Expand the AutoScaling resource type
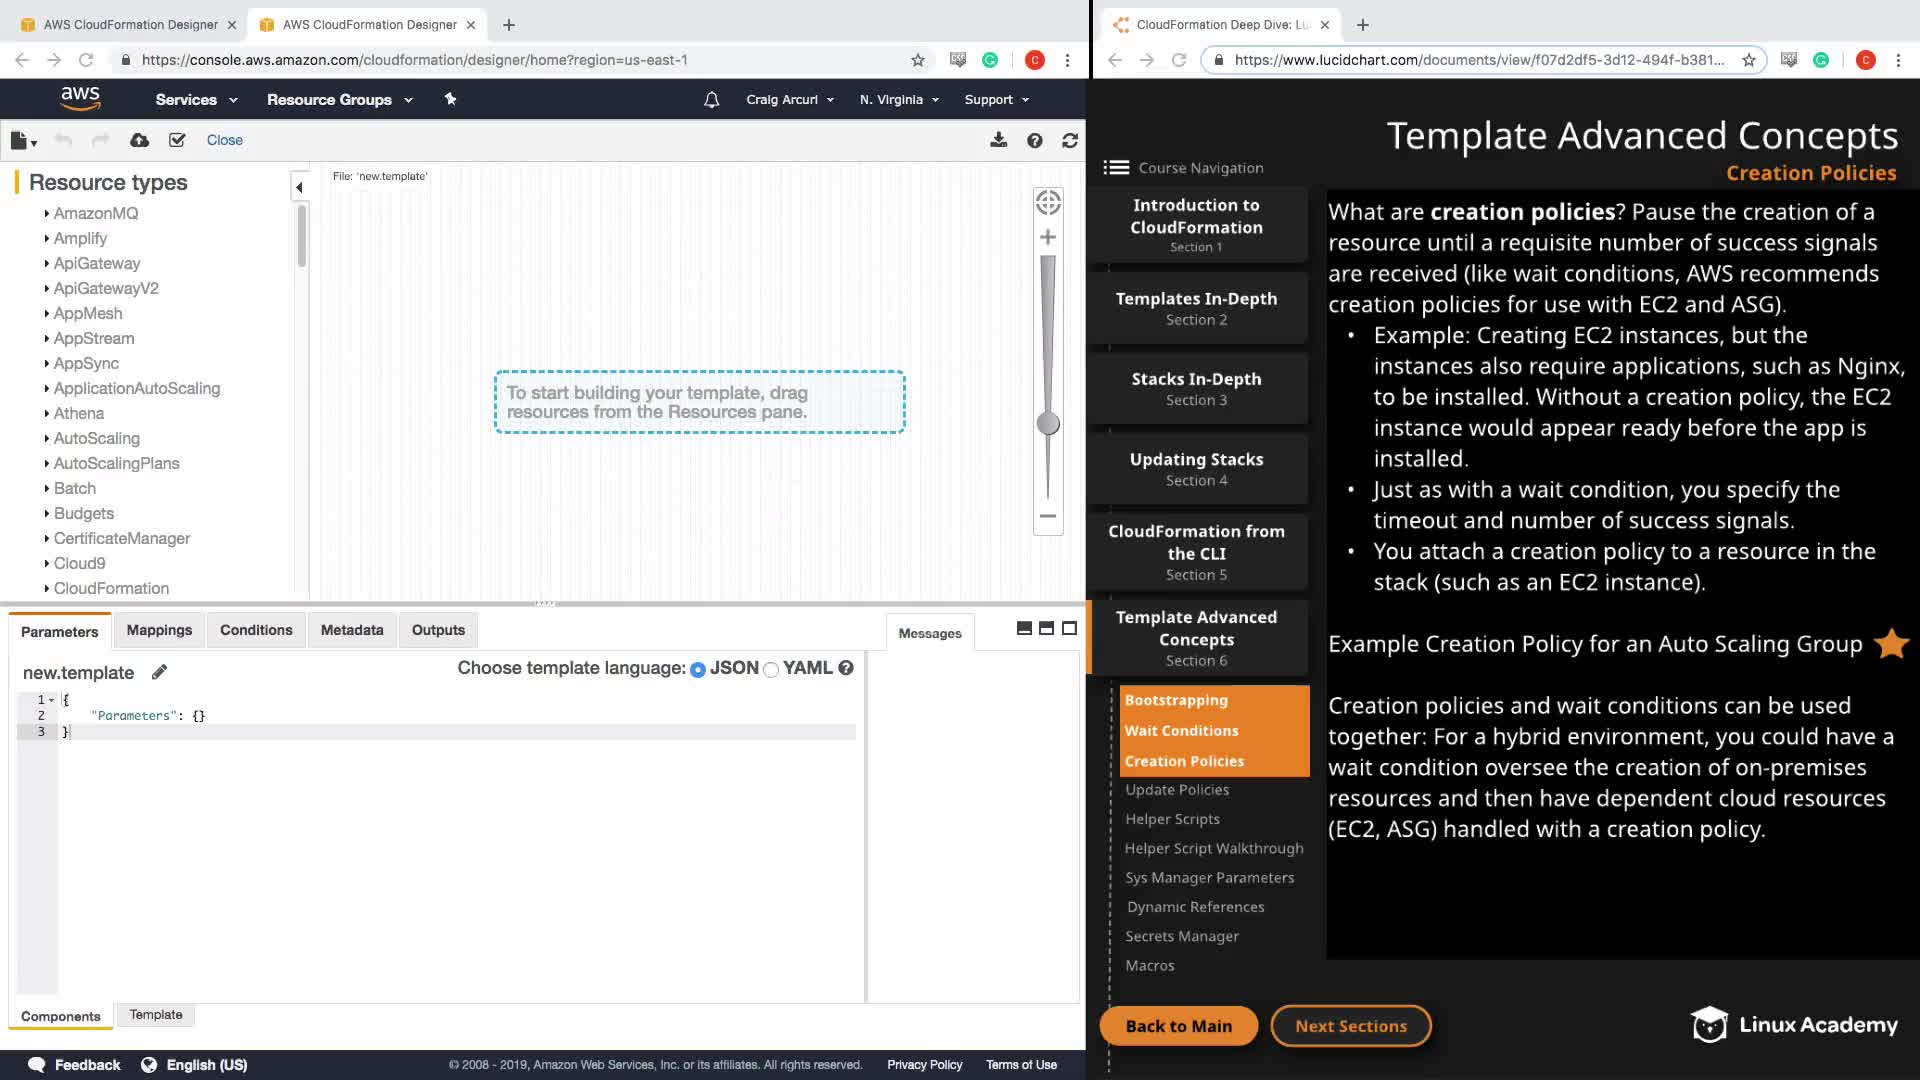Image resolution: width=1920 pixels, height=1080 pixels. point(96,438)
